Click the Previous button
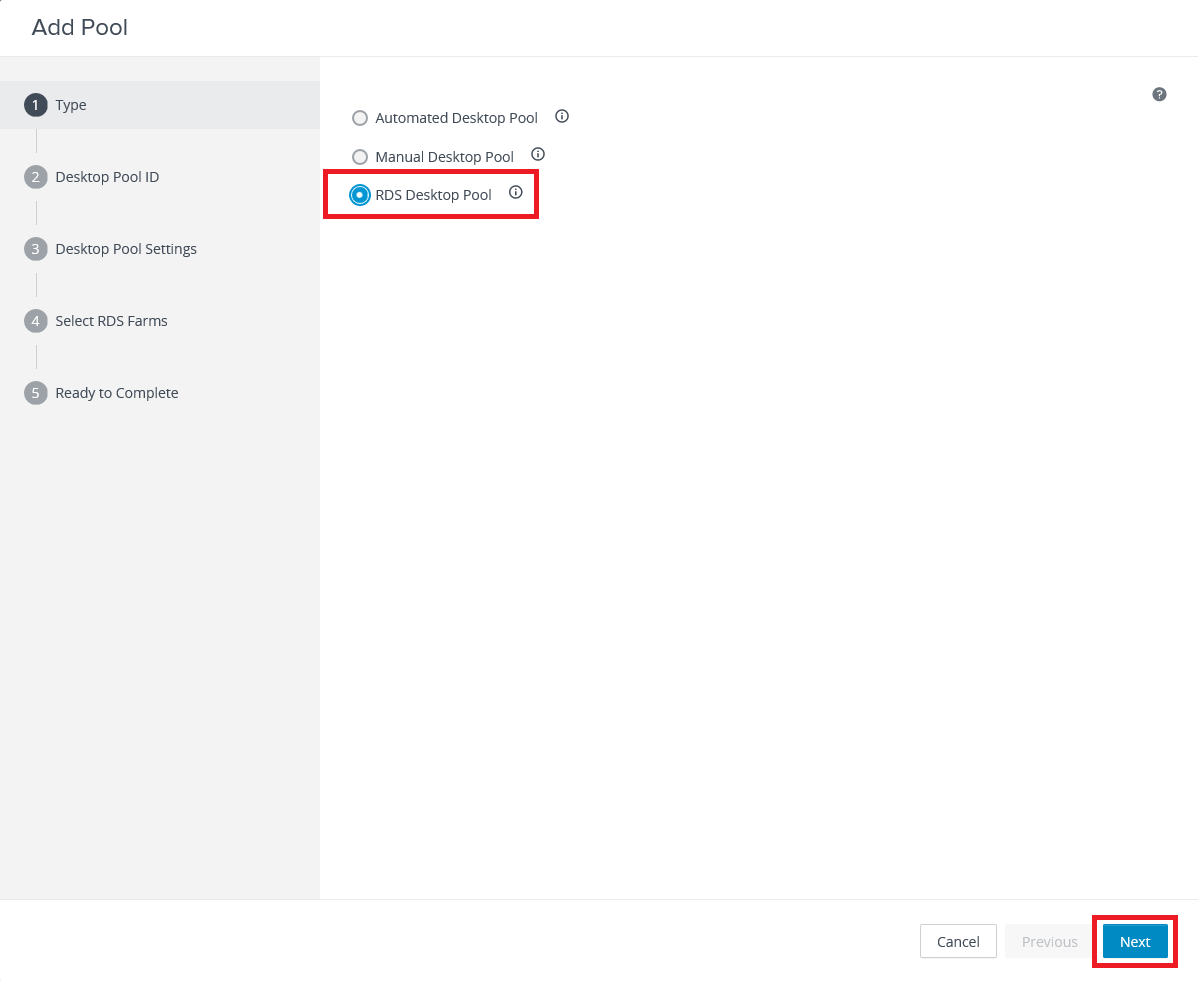1198x981 pixels. [x=1049, y=941]
